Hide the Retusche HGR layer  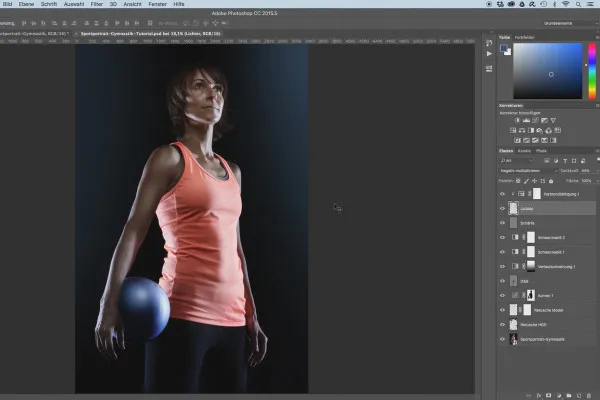[x=502, y=325]
